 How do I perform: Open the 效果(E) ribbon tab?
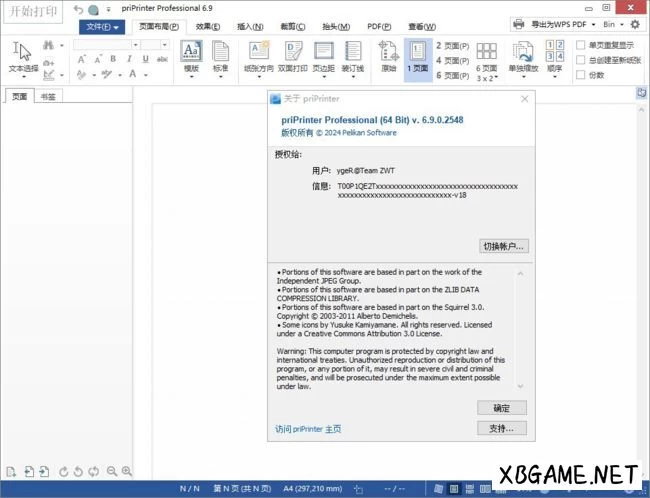pyautogui.click(x=208, y=26)
